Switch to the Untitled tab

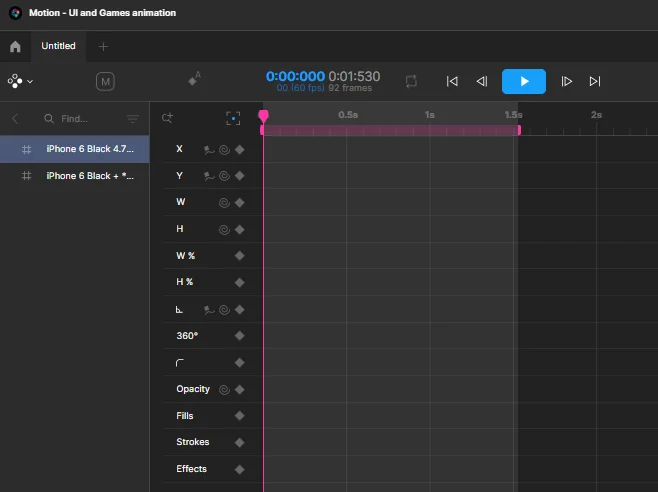click(x=58, y=46)
